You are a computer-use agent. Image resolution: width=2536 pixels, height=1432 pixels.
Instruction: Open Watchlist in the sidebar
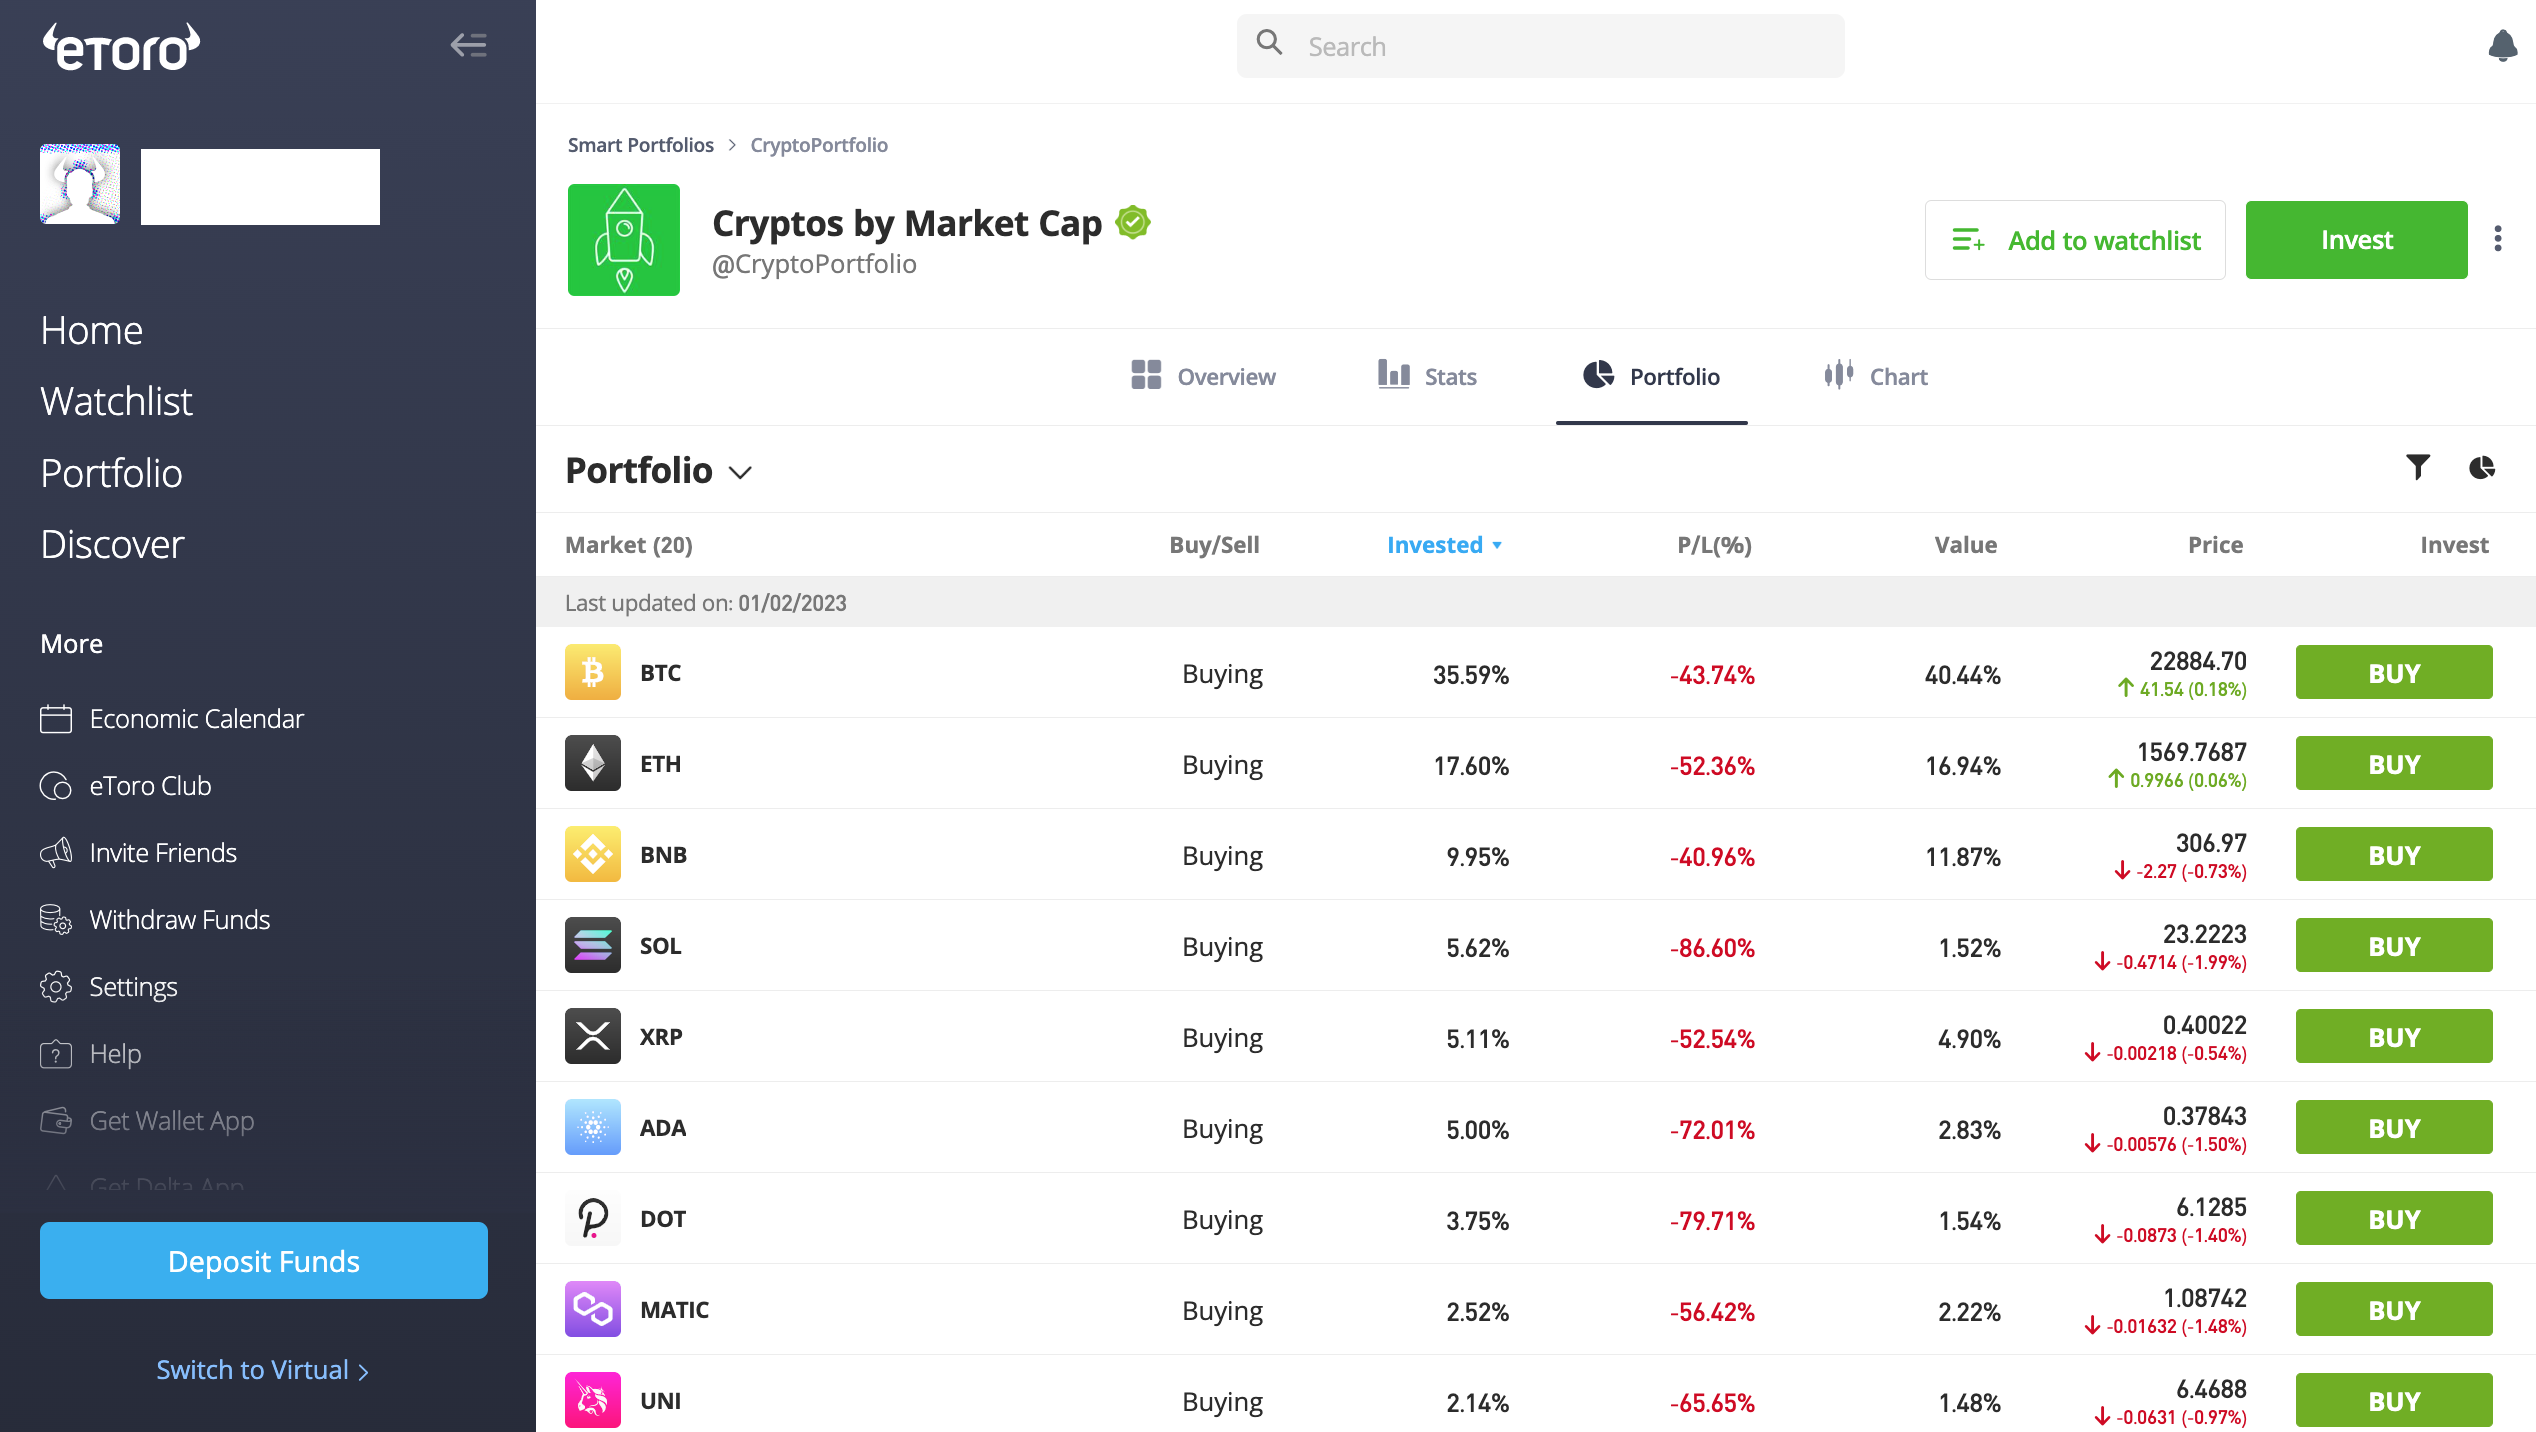click(x=117, y=401)
